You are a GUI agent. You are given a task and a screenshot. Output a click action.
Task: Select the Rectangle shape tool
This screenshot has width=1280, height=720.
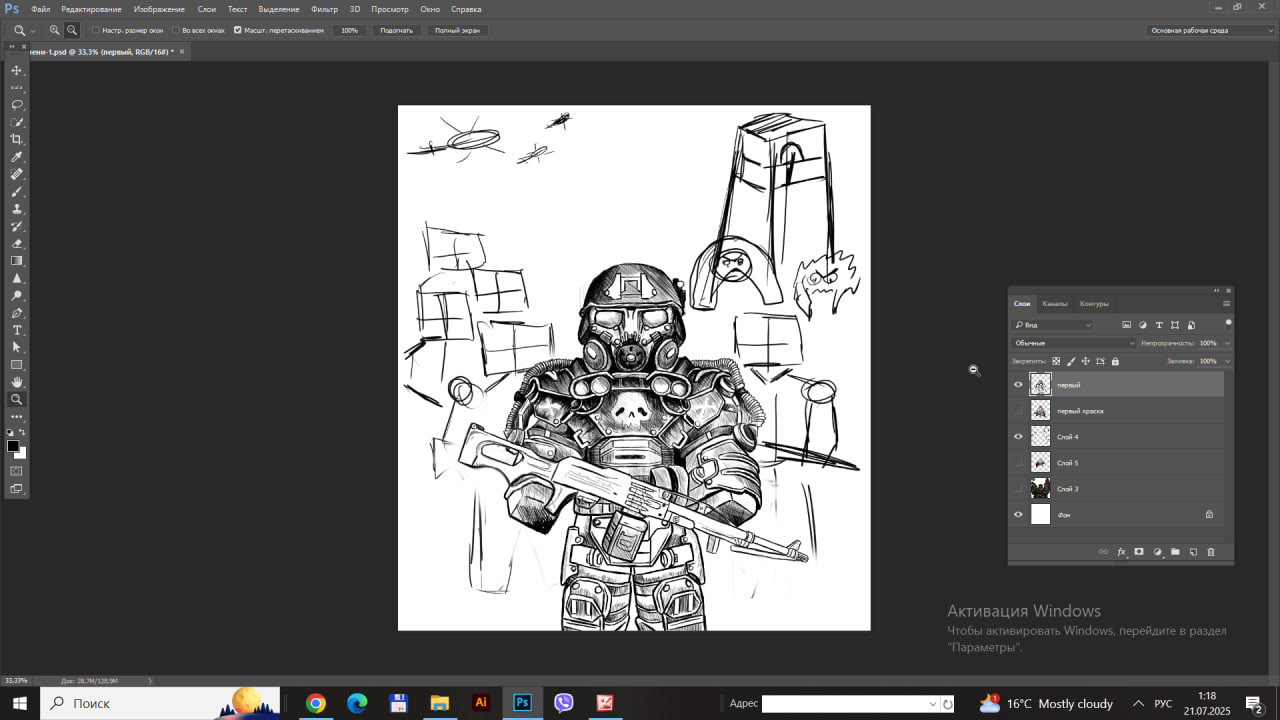coord(16,365)
